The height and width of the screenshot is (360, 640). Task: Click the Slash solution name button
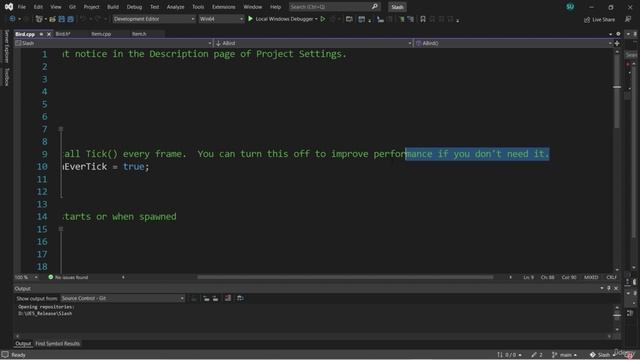(x=397, y=7)
